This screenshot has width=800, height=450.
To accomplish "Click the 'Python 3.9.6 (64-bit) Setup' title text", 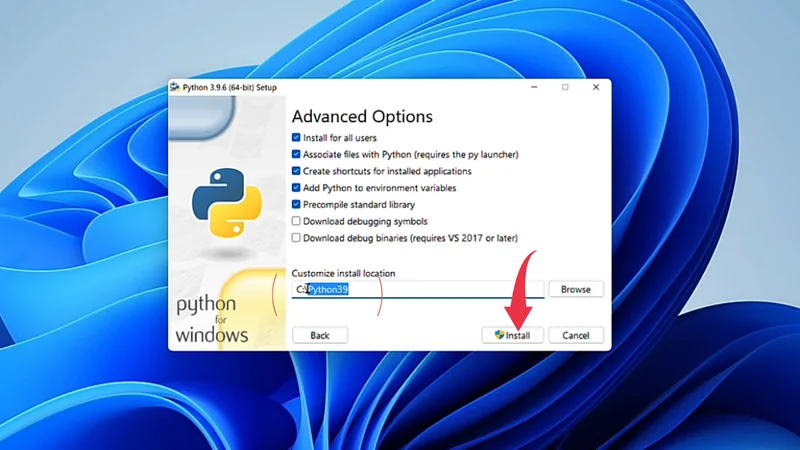I will (230, 87).
